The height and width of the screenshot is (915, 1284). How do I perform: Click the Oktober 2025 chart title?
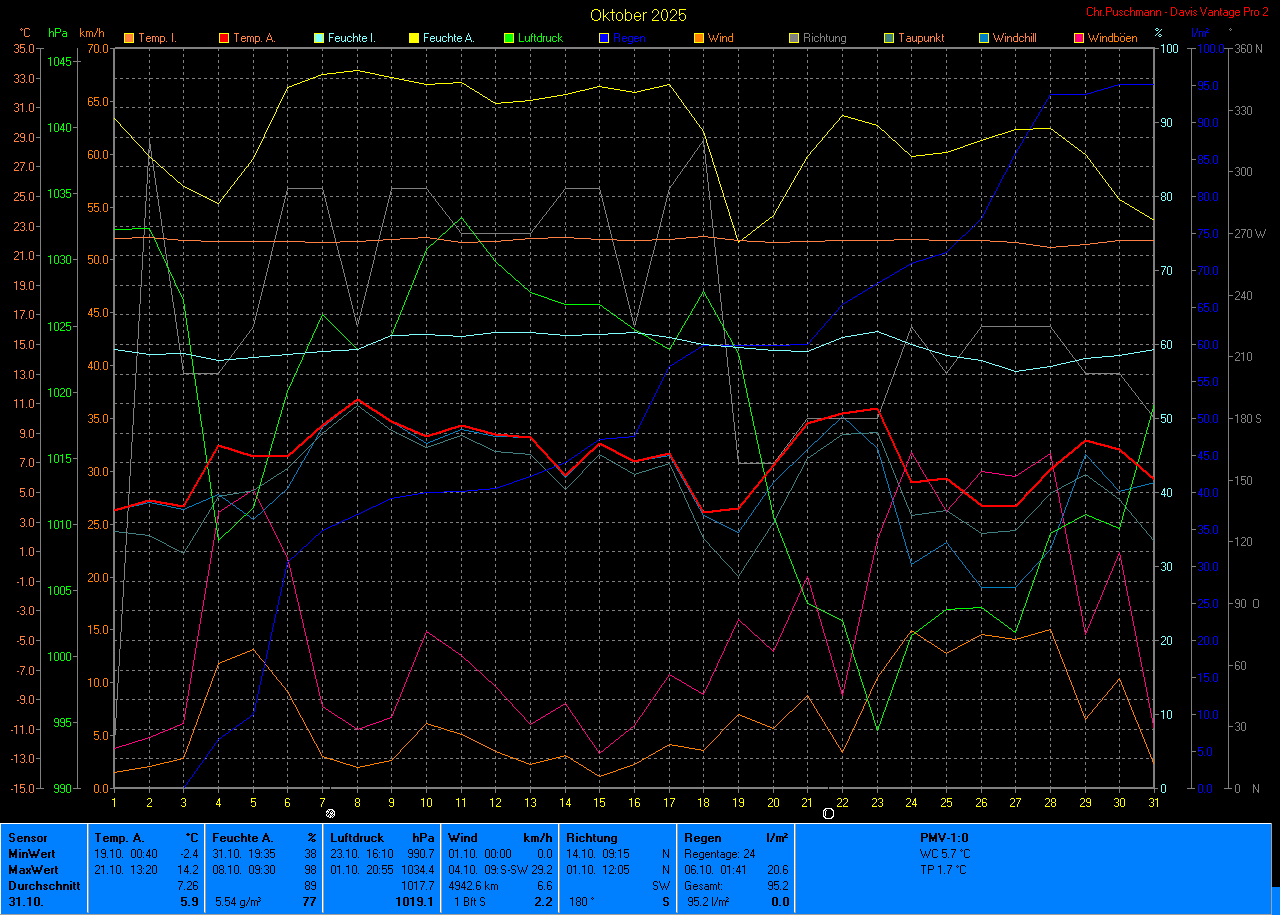[x=638, y=15]
